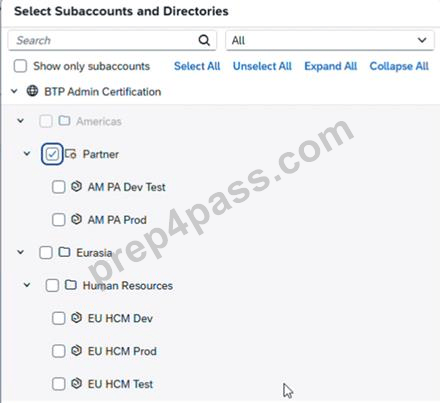
Task: Uncheck the Partner directory checkbox
Action: coord(52,154)
